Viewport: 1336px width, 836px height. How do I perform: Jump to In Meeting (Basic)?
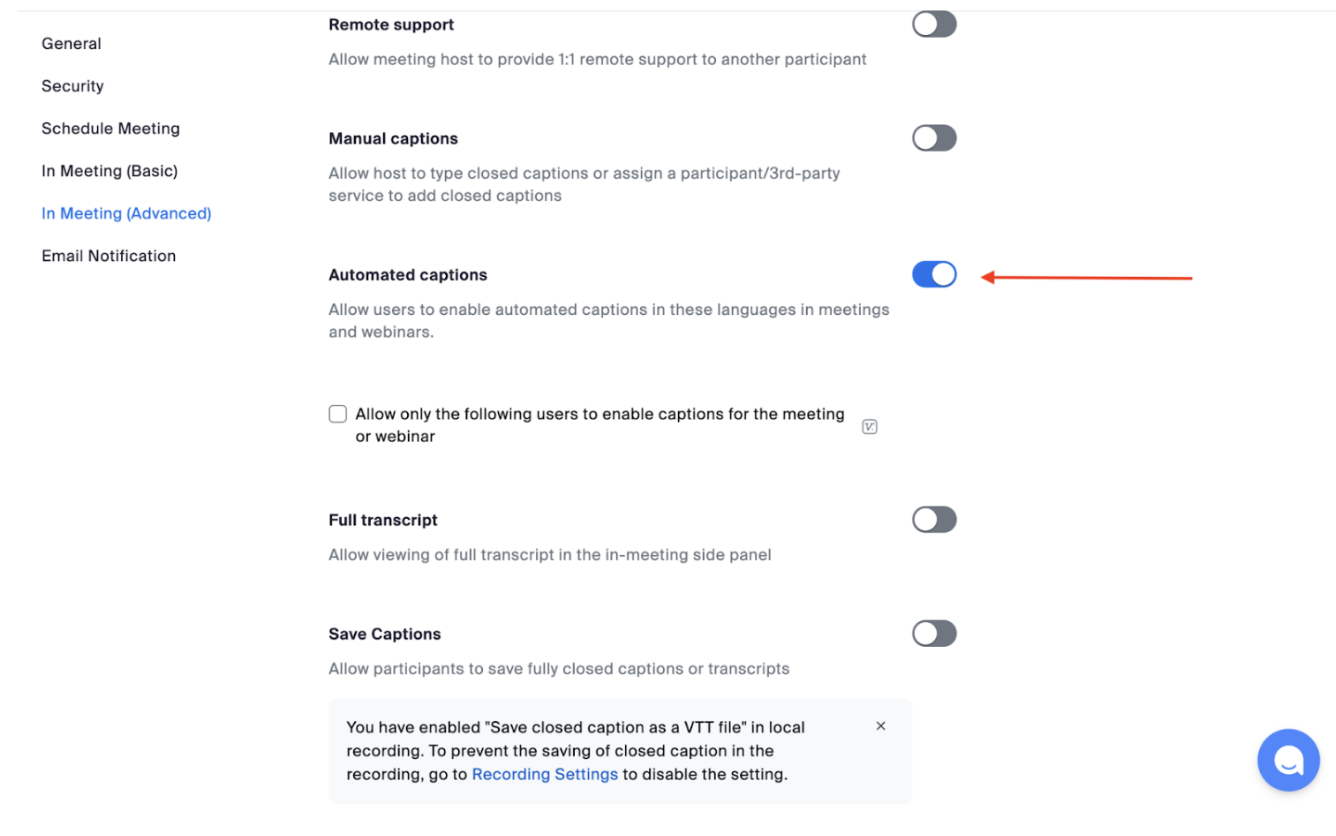coord(109,171)
